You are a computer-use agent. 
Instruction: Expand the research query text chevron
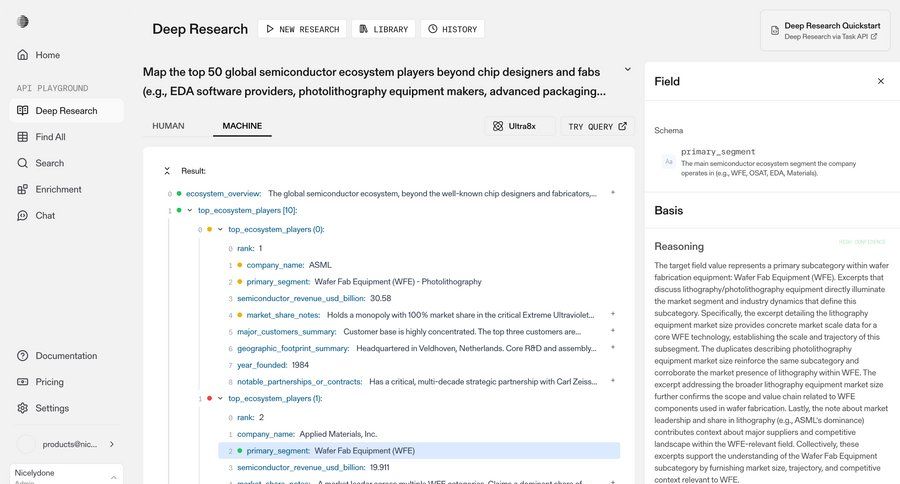click(628, 70)
